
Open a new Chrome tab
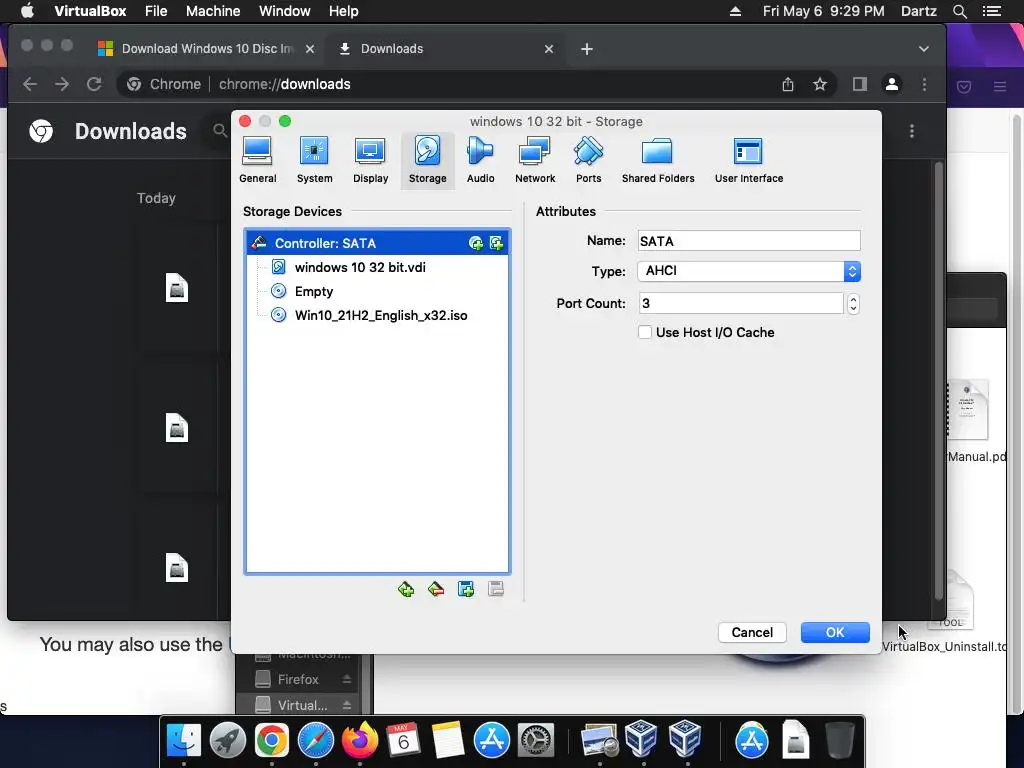tap(586, 49)
